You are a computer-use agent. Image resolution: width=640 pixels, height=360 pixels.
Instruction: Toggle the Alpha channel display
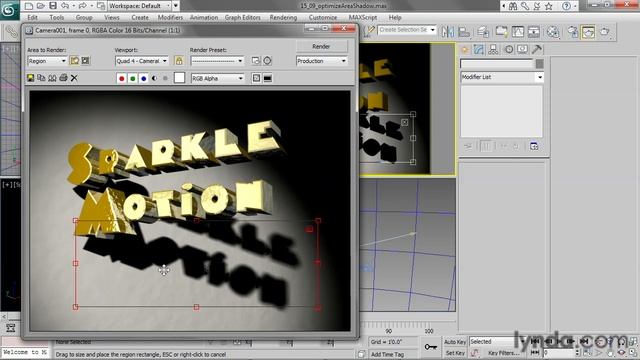(154, 78)
